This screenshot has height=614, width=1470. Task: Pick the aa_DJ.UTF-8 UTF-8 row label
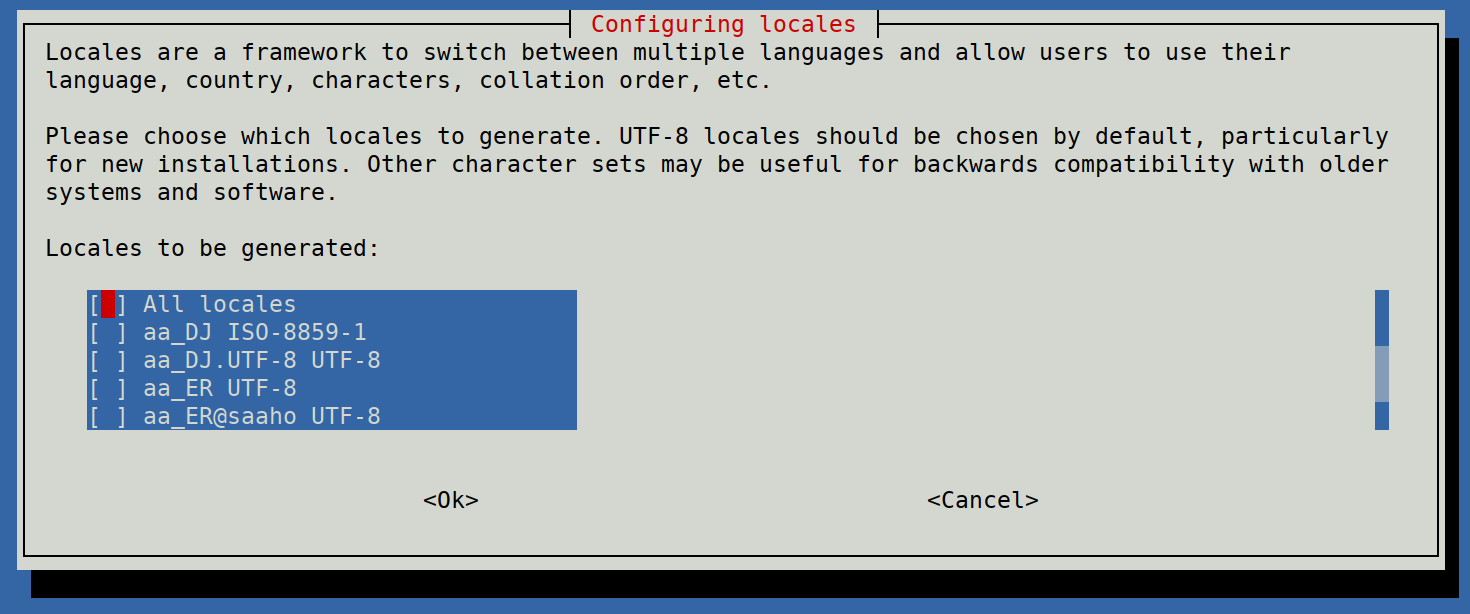tap(262, 360)
